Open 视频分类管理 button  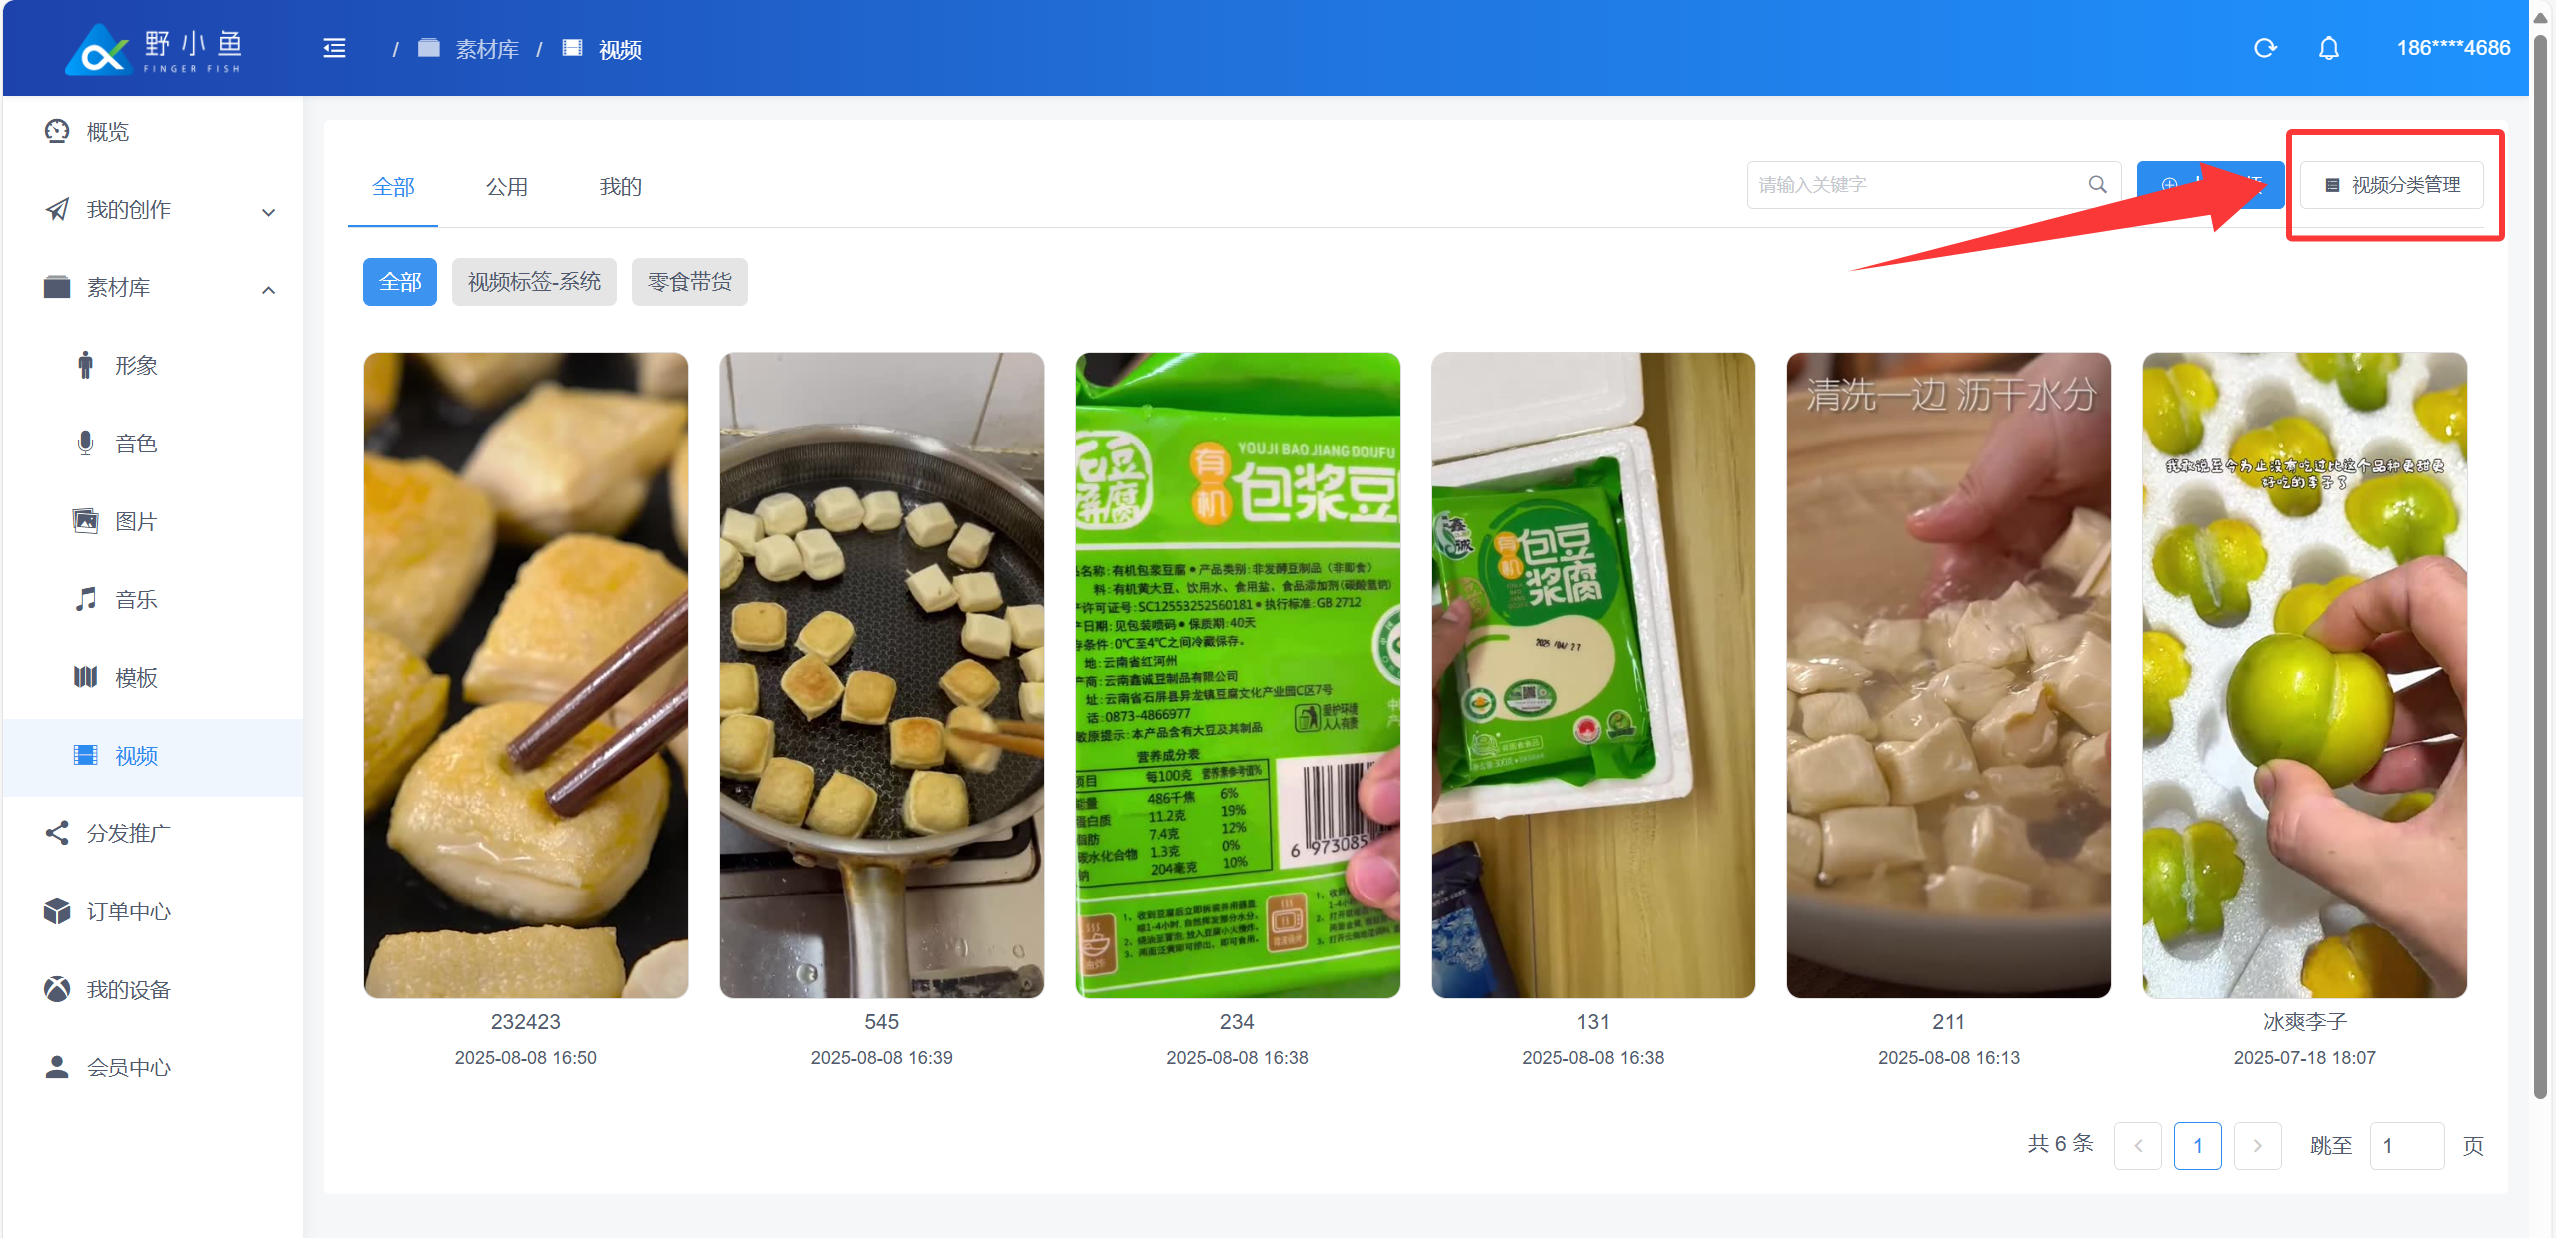point(2392,185)
